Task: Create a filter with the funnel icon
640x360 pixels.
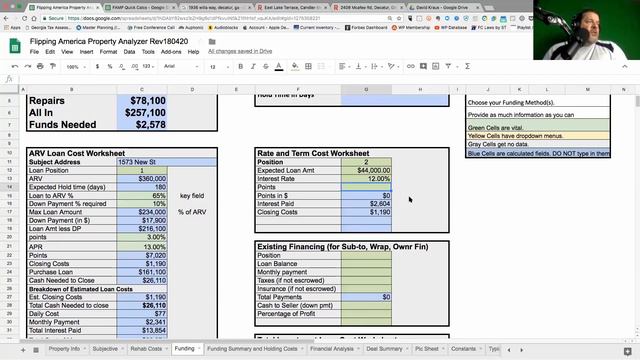Action: (x=448, y=66)
